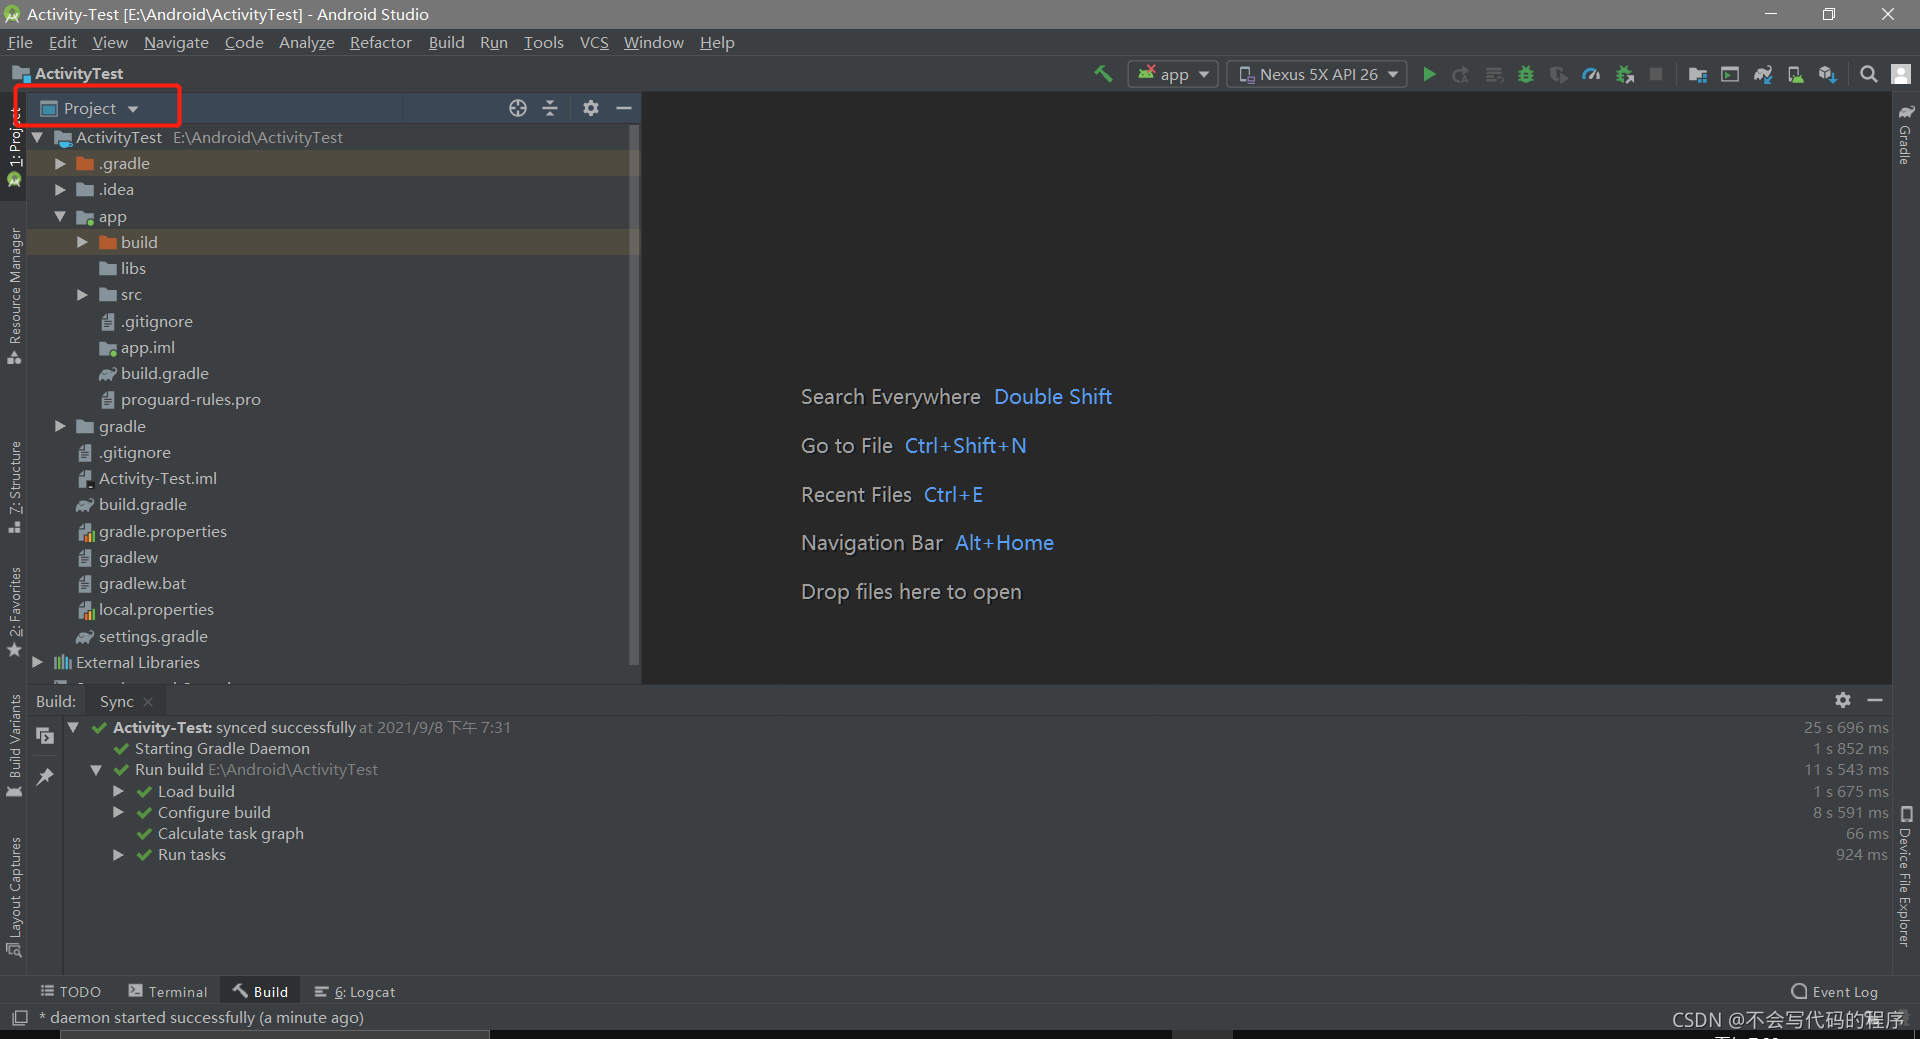Open Build panel settings gear
Image resolution: width=1920 pixels, height=1039 pixels.
point(1843,700)
